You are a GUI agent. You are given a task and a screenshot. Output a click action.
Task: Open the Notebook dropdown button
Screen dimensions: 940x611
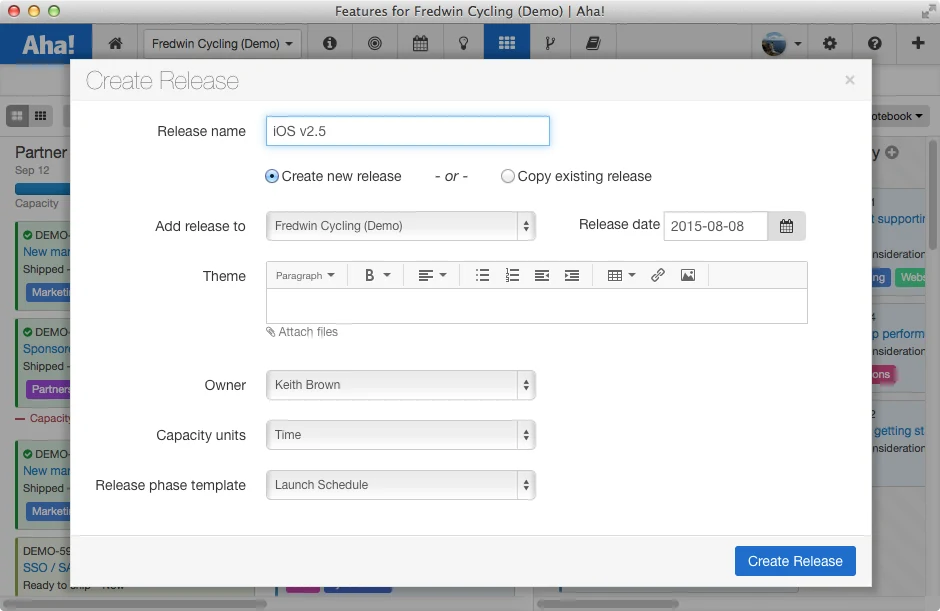click(898, 116)
